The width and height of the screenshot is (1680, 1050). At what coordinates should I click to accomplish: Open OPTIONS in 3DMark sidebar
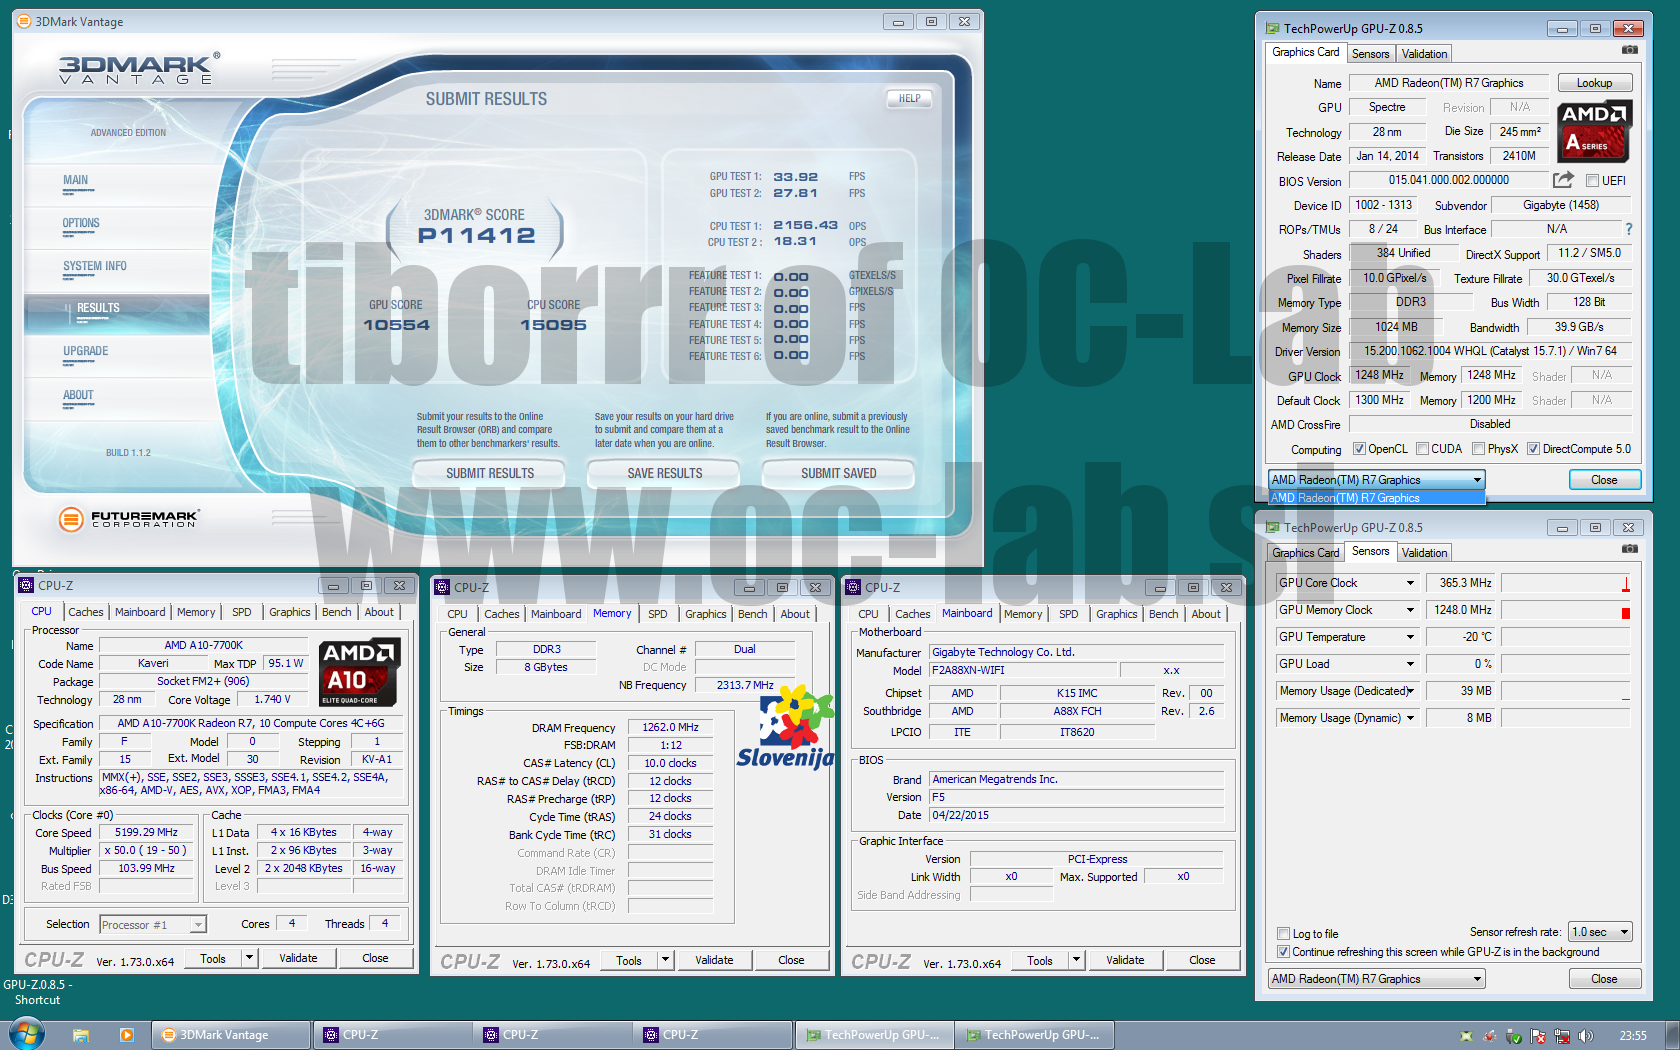81,223
